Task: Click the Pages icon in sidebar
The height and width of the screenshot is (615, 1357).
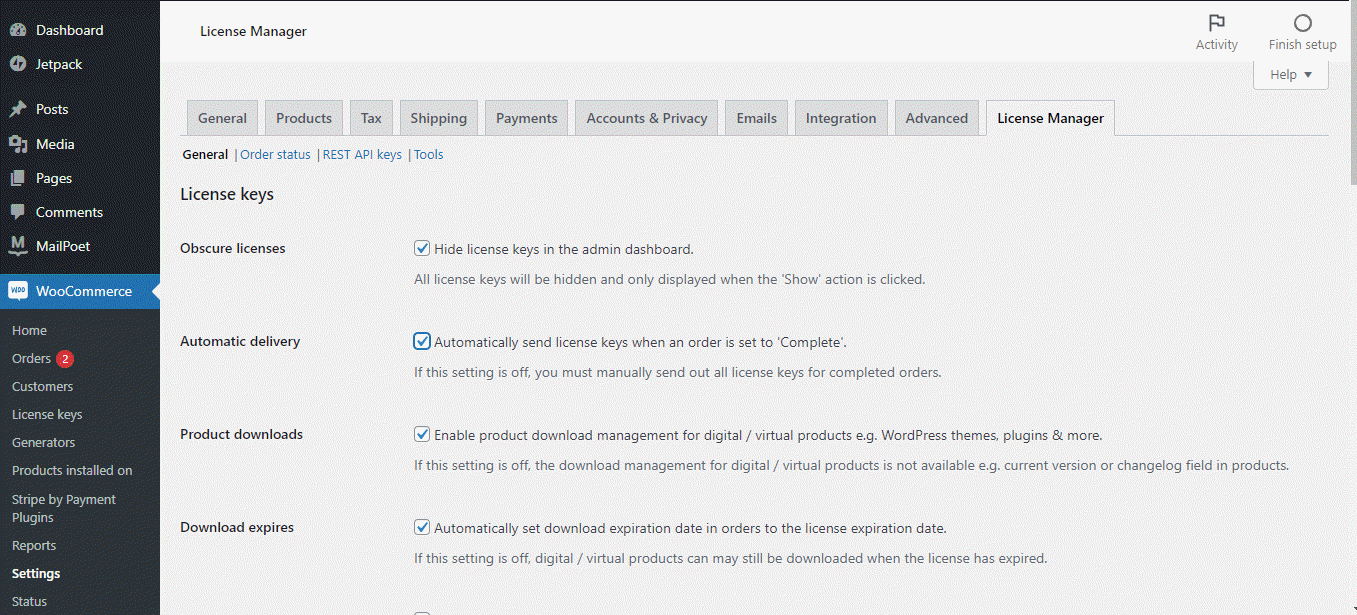Action: [x=17, y=178]
